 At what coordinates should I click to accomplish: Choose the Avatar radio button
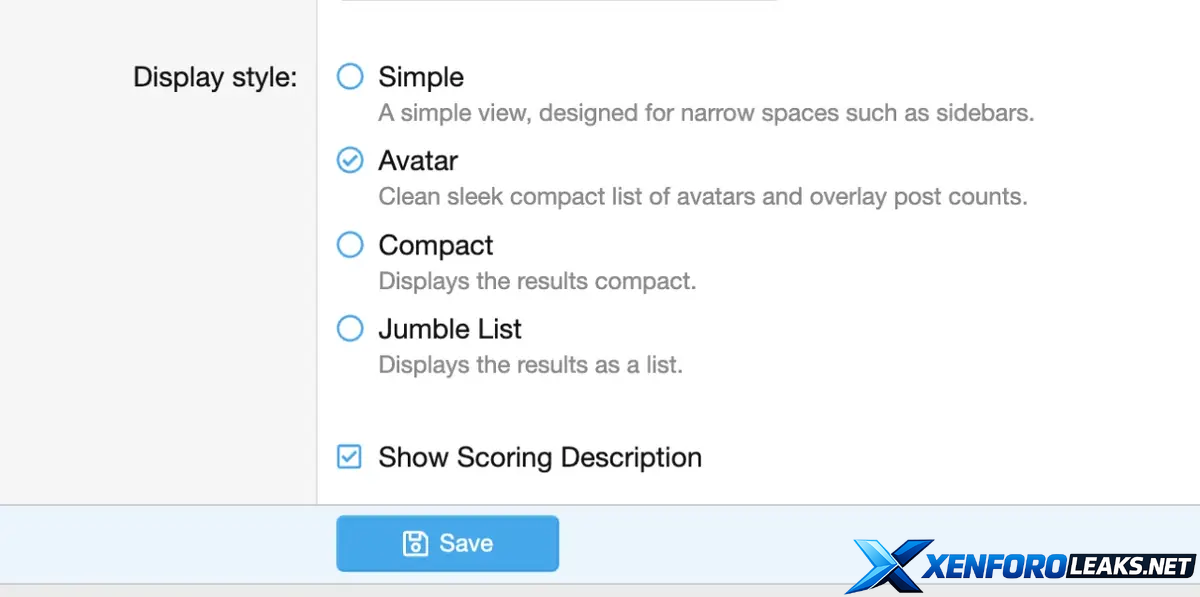pos(349,160)
